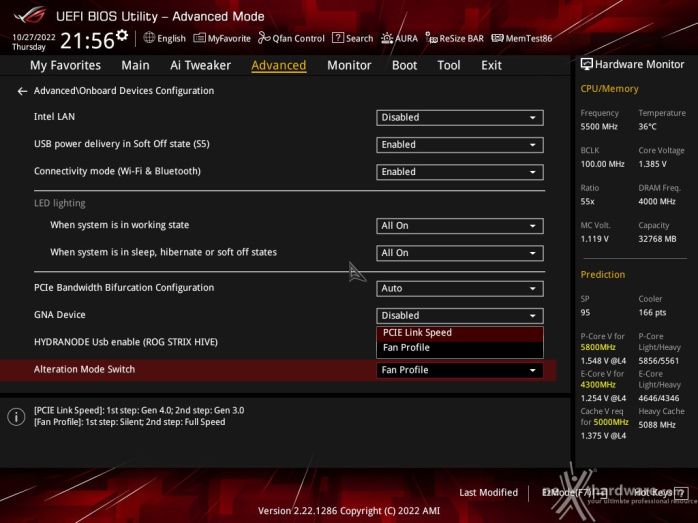Open the AURA lighting tool
This screenshot has width=698, height=523.
399,38
